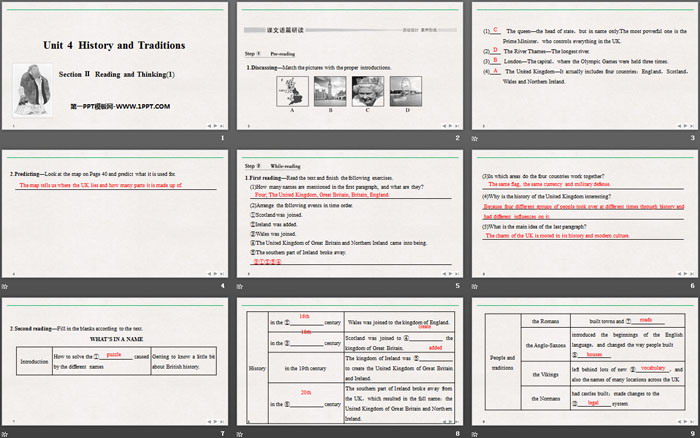700x438 pixels.
Task: Click the 'Introduction' table cell on slide 7
Action: (34, 361)
